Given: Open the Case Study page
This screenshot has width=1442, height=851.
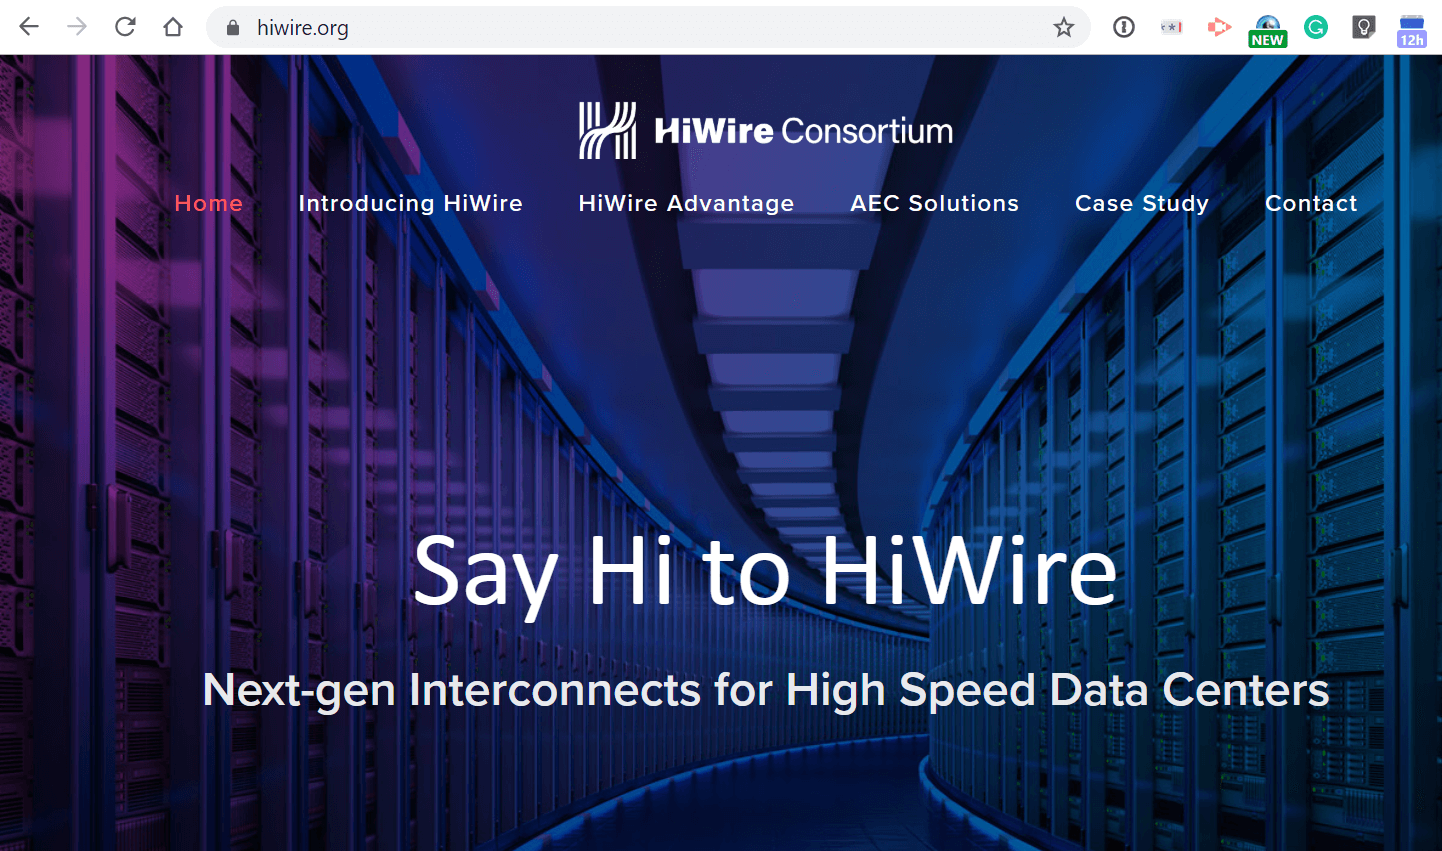Looking at the screenshot, I should 1141,203.
